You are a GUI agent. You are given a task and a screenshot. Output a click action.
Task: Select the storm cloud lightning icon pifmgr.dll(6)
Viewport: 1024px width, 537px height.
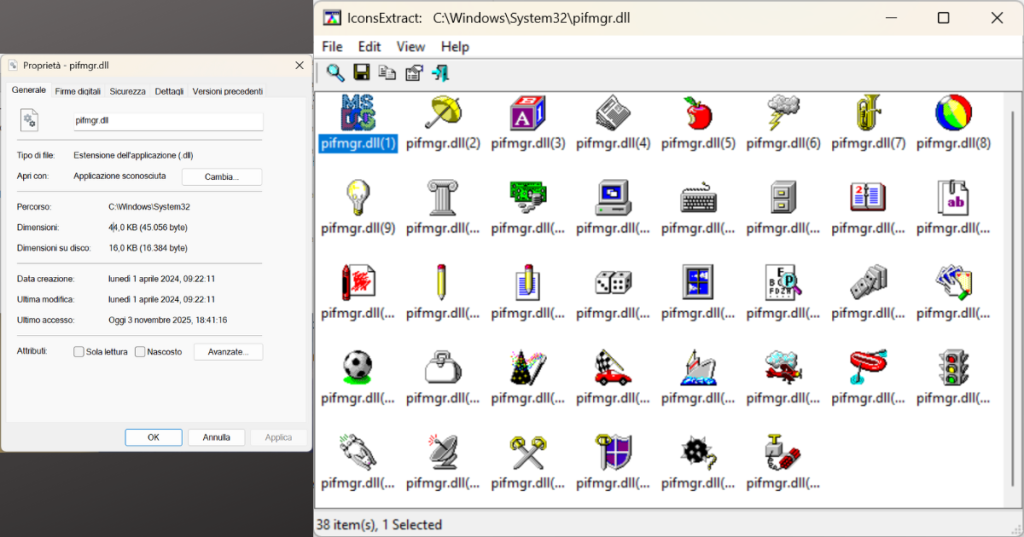(x=782, y=113)
